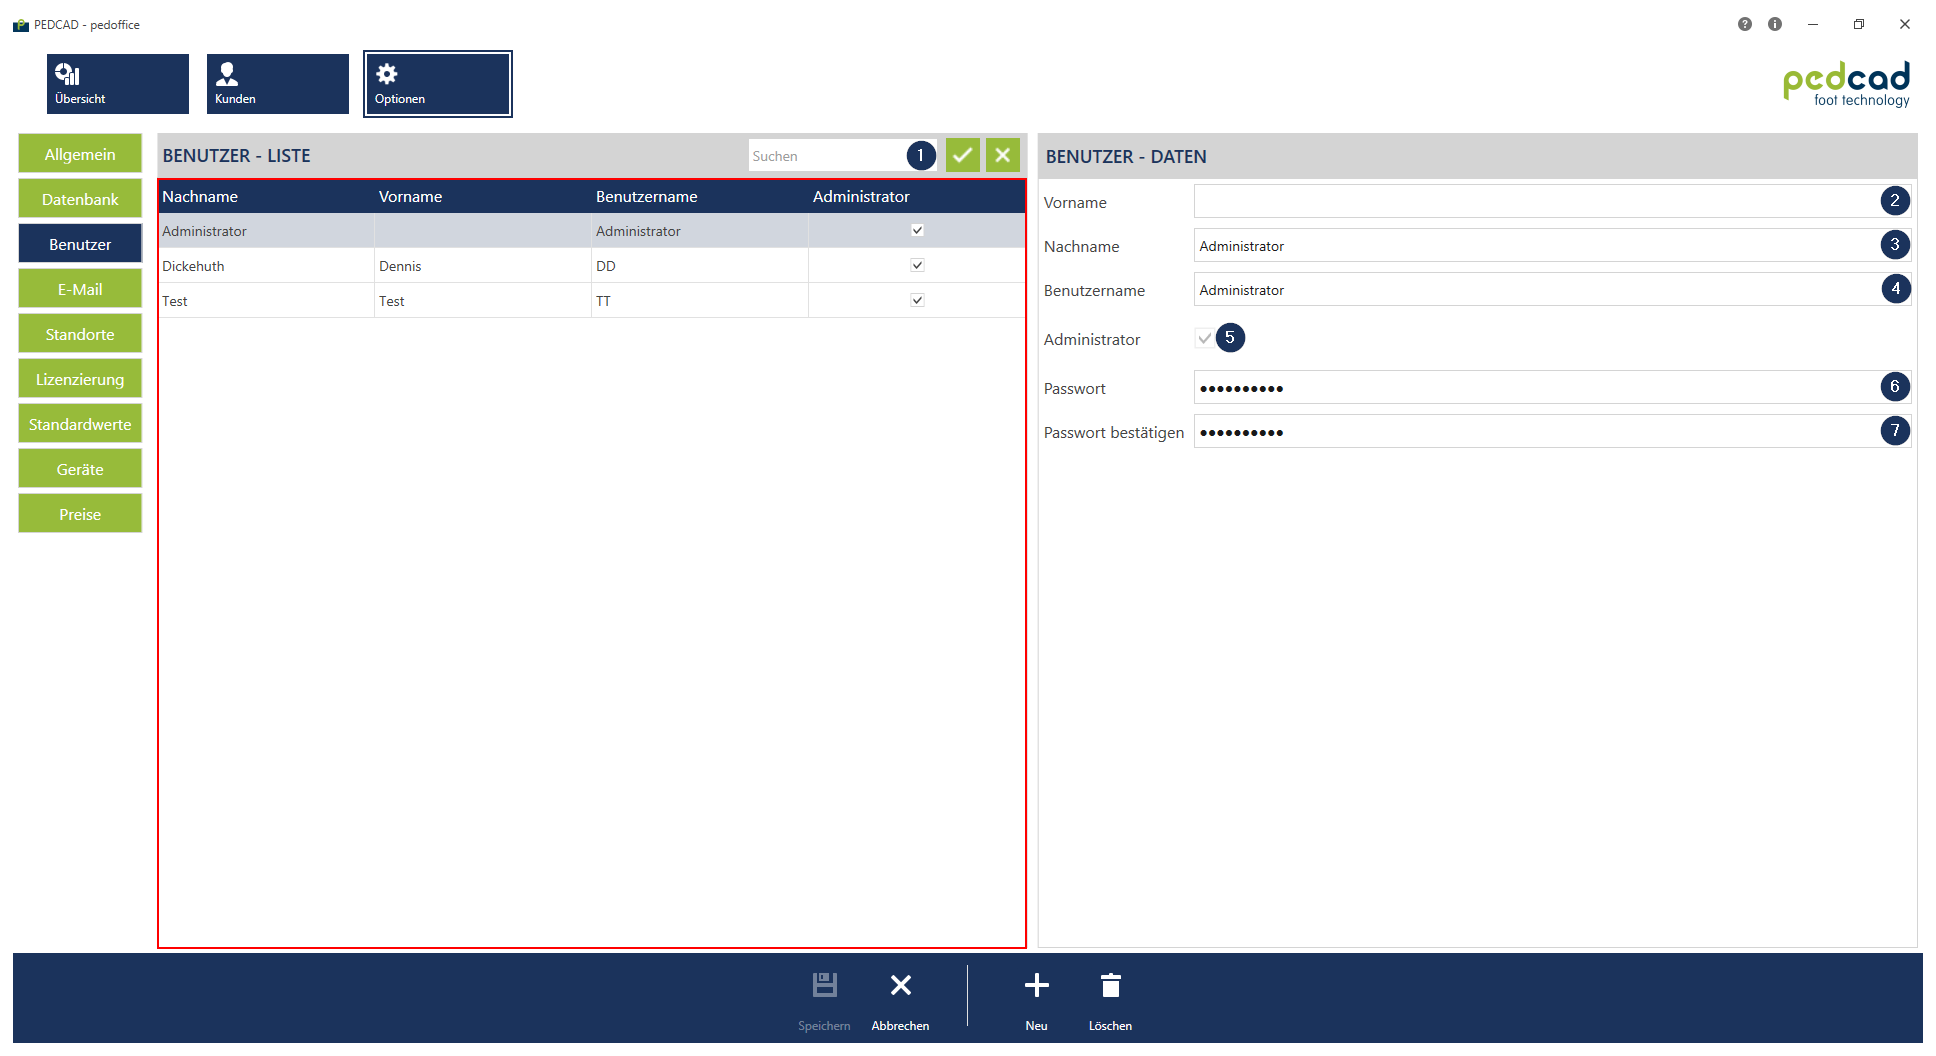
Task: Switch to the Datenbank tab
Action: tap(80, 199)
